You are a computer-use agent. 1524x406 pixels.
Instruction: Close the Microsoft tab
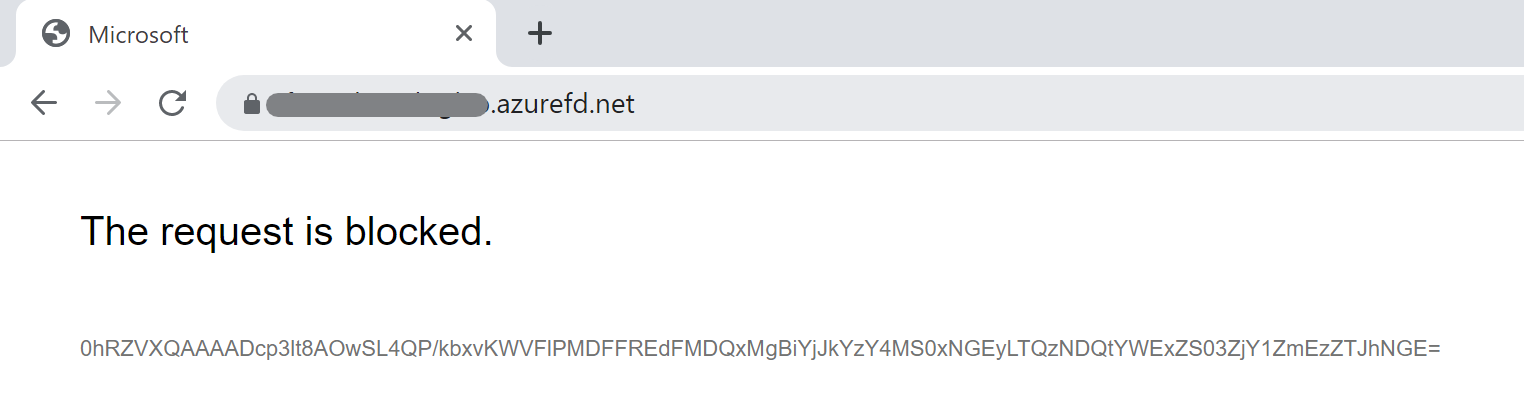pyautogui.click(x=463, y=34)
